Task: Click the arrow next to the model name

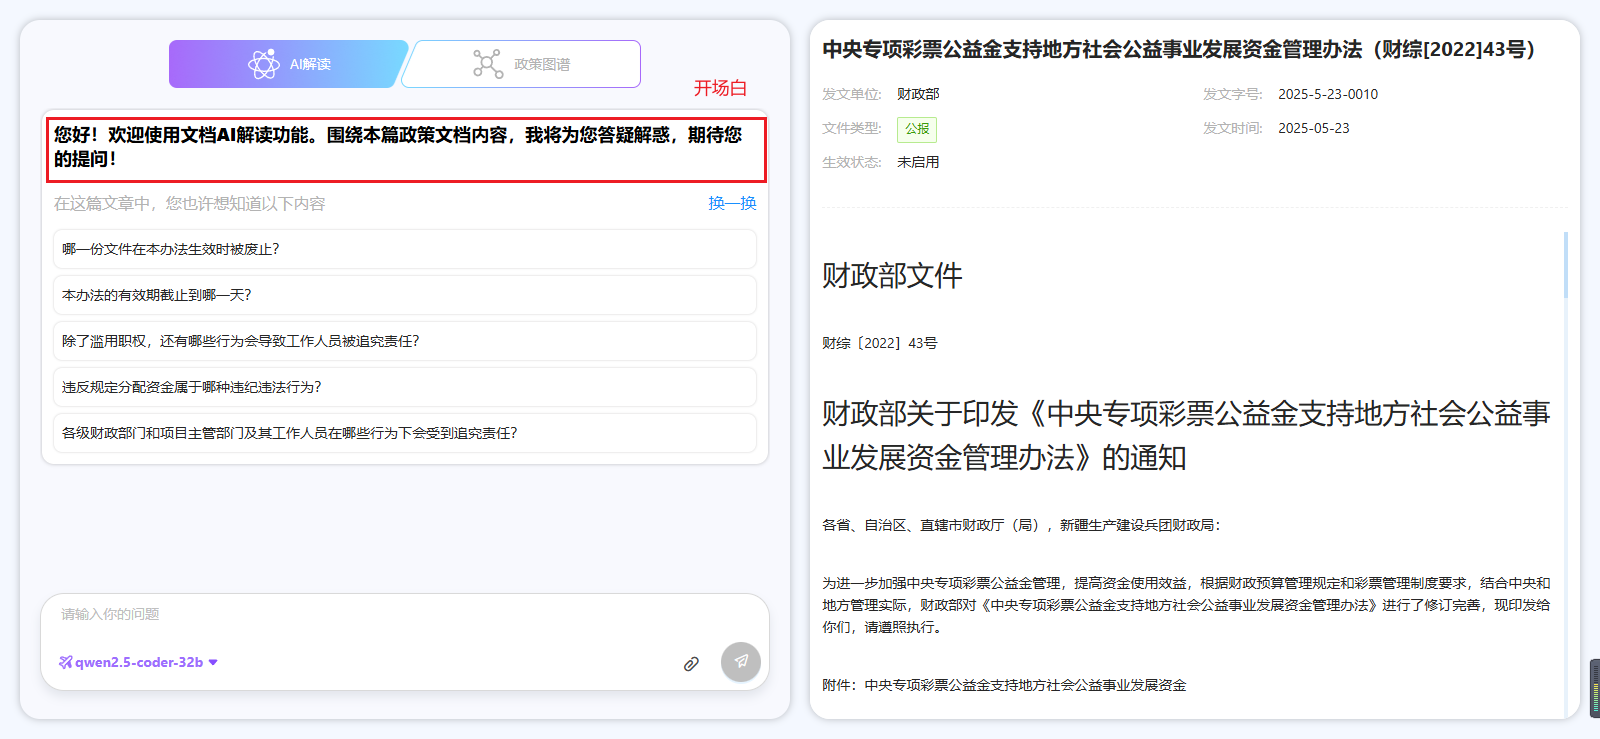Action: pos(213,662)
